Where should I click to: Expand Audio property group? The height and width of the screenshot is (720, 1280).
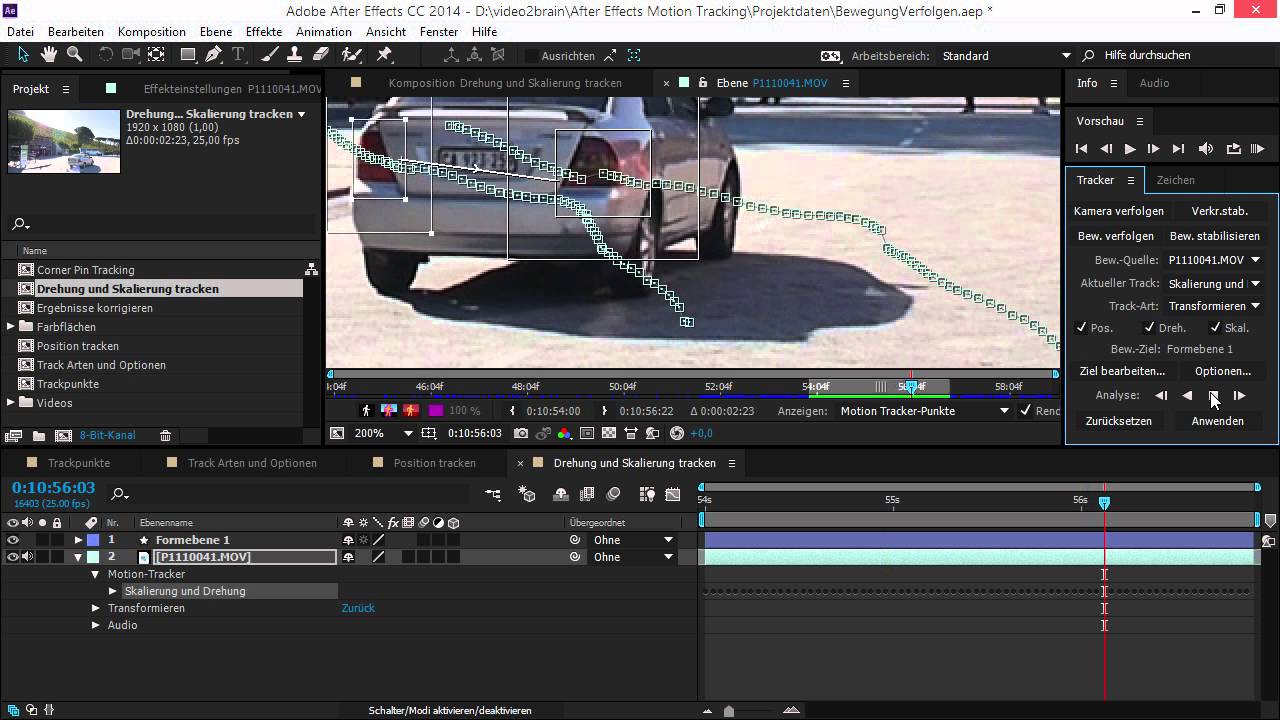(x=96, y=625)
